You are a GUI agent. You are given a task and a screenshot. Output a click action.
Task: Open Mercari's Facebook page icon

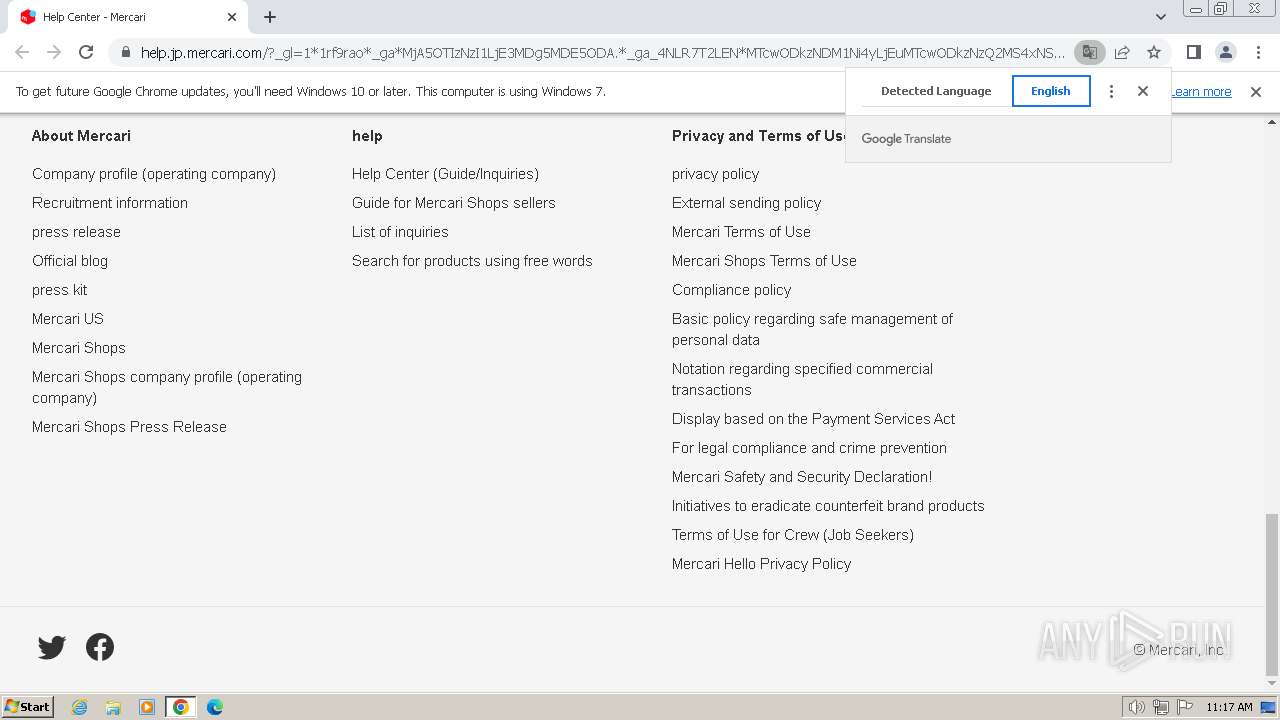coord(100,647)
